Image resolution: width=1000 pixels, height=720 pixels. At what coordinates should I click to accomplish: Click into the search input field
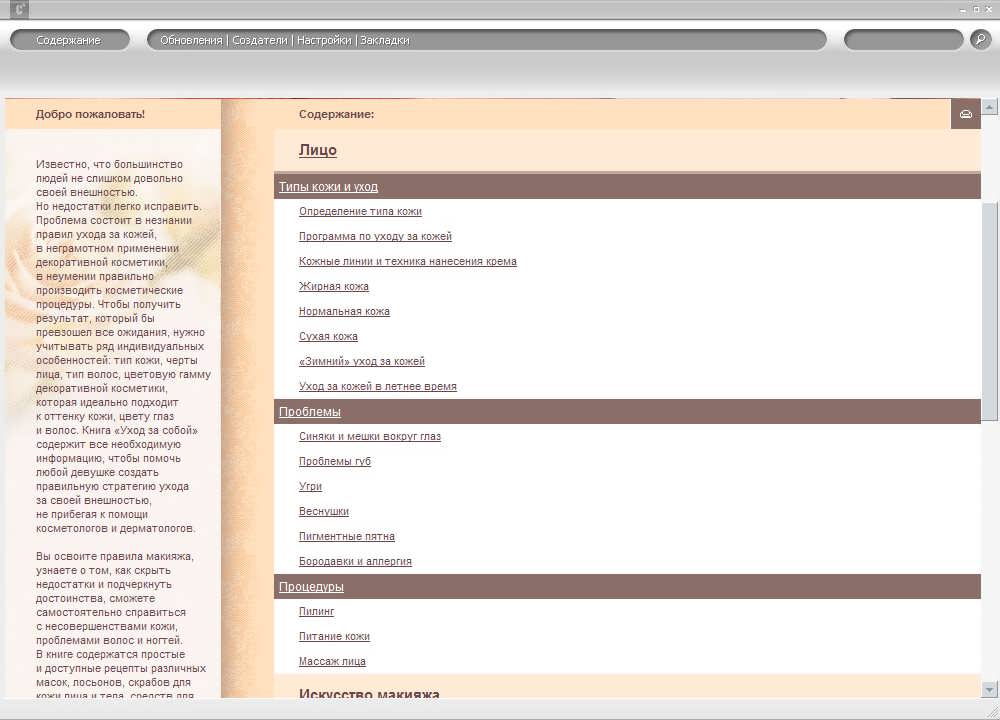coord(903,40)
